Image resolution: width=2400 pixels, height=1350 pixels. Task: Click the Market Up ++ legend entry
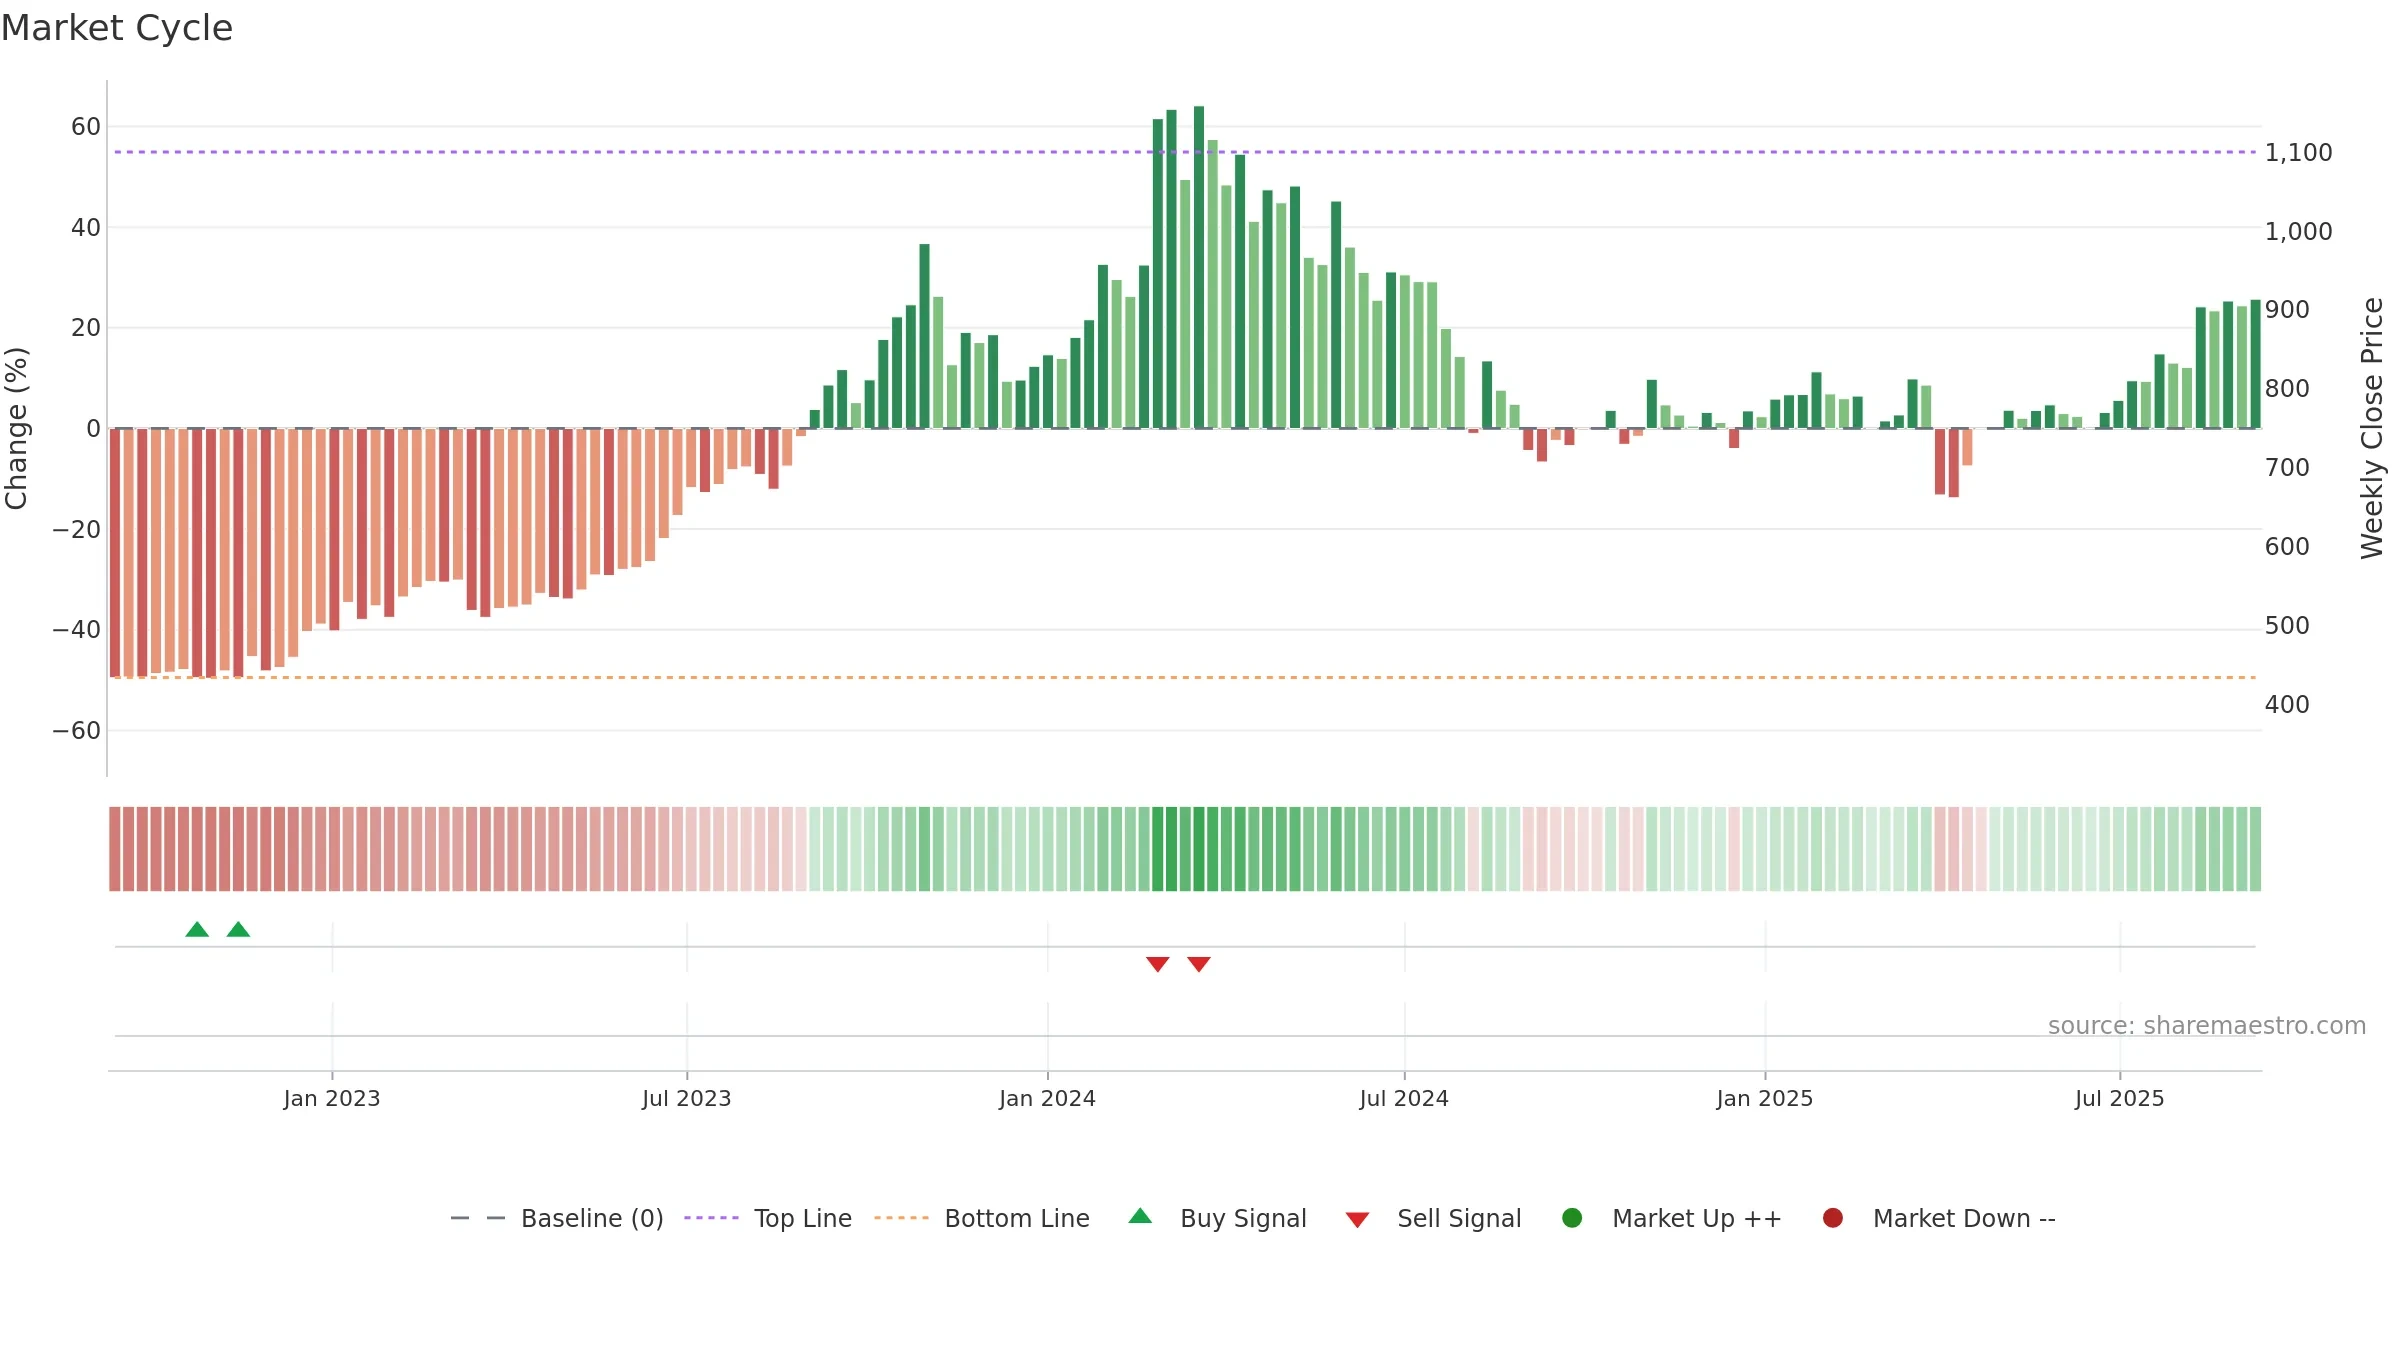(x=1671, y=1218)
